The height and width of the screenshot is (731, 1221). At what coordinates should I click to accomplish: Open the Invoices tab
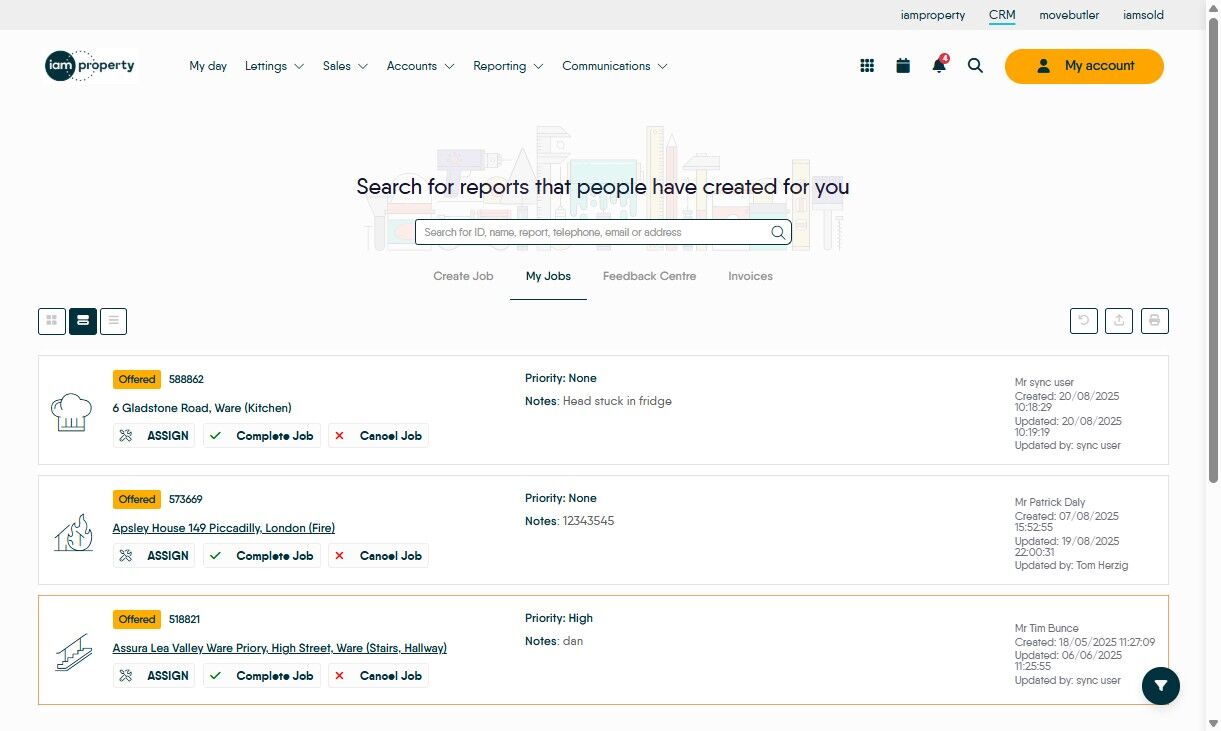(750, 276)
